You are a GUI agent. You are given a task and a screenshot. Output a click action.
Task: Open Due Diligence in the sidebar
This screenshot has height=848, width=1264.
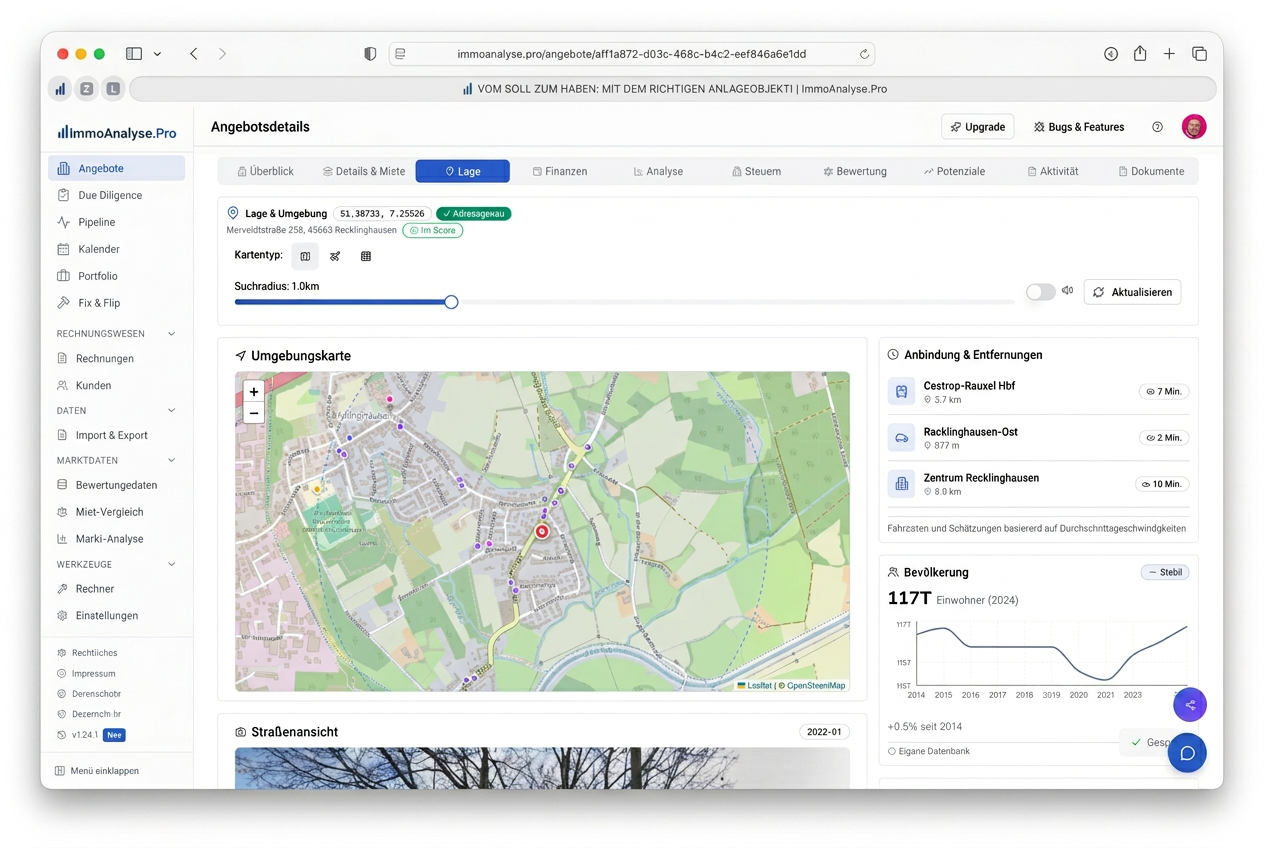[x=110, y=195]
